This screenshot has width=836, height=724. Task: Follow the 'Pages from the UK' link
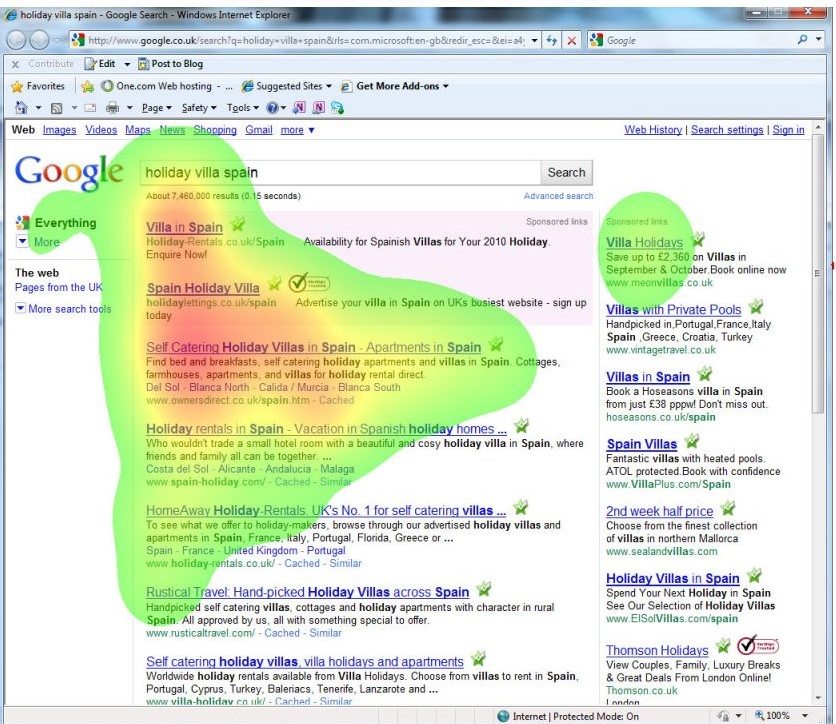[x=59, y=287]
